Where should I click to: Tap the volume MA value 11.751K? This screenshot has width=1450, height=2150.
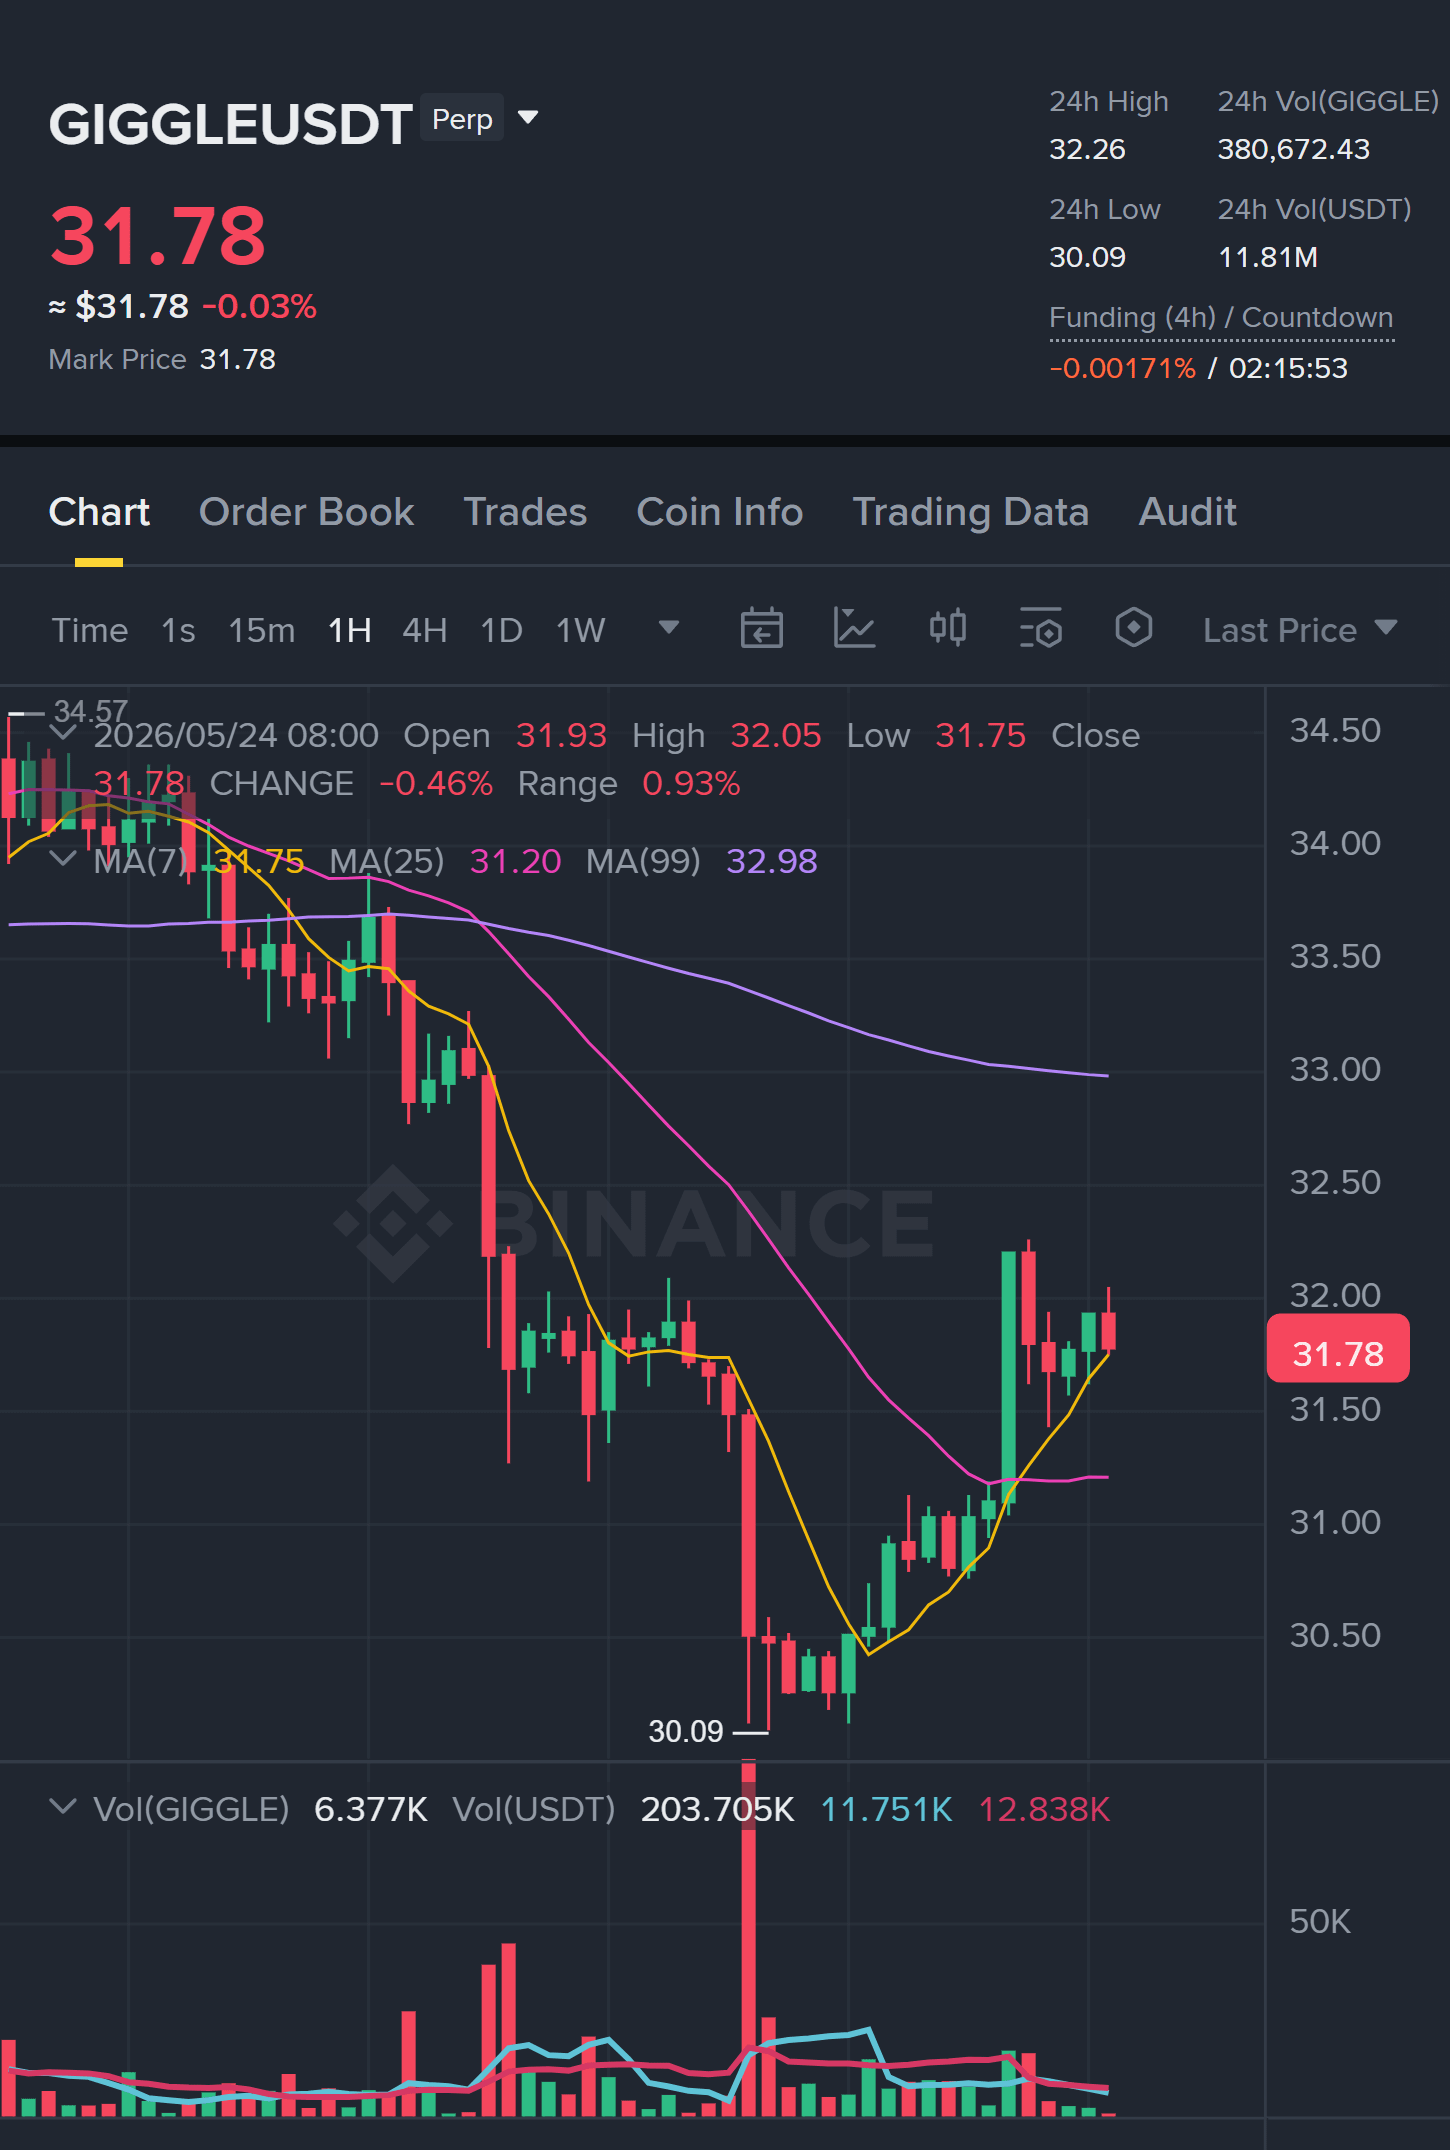(x=886, y=1809)
